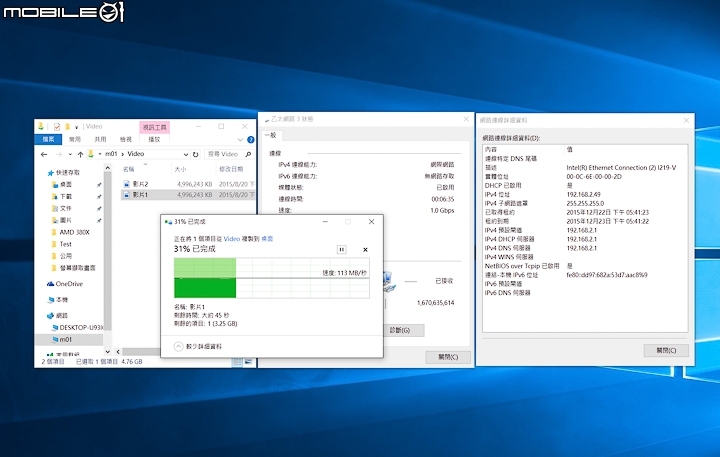Click the search magnifier icon
Screen dimensions: 720x457
[248, 154]
